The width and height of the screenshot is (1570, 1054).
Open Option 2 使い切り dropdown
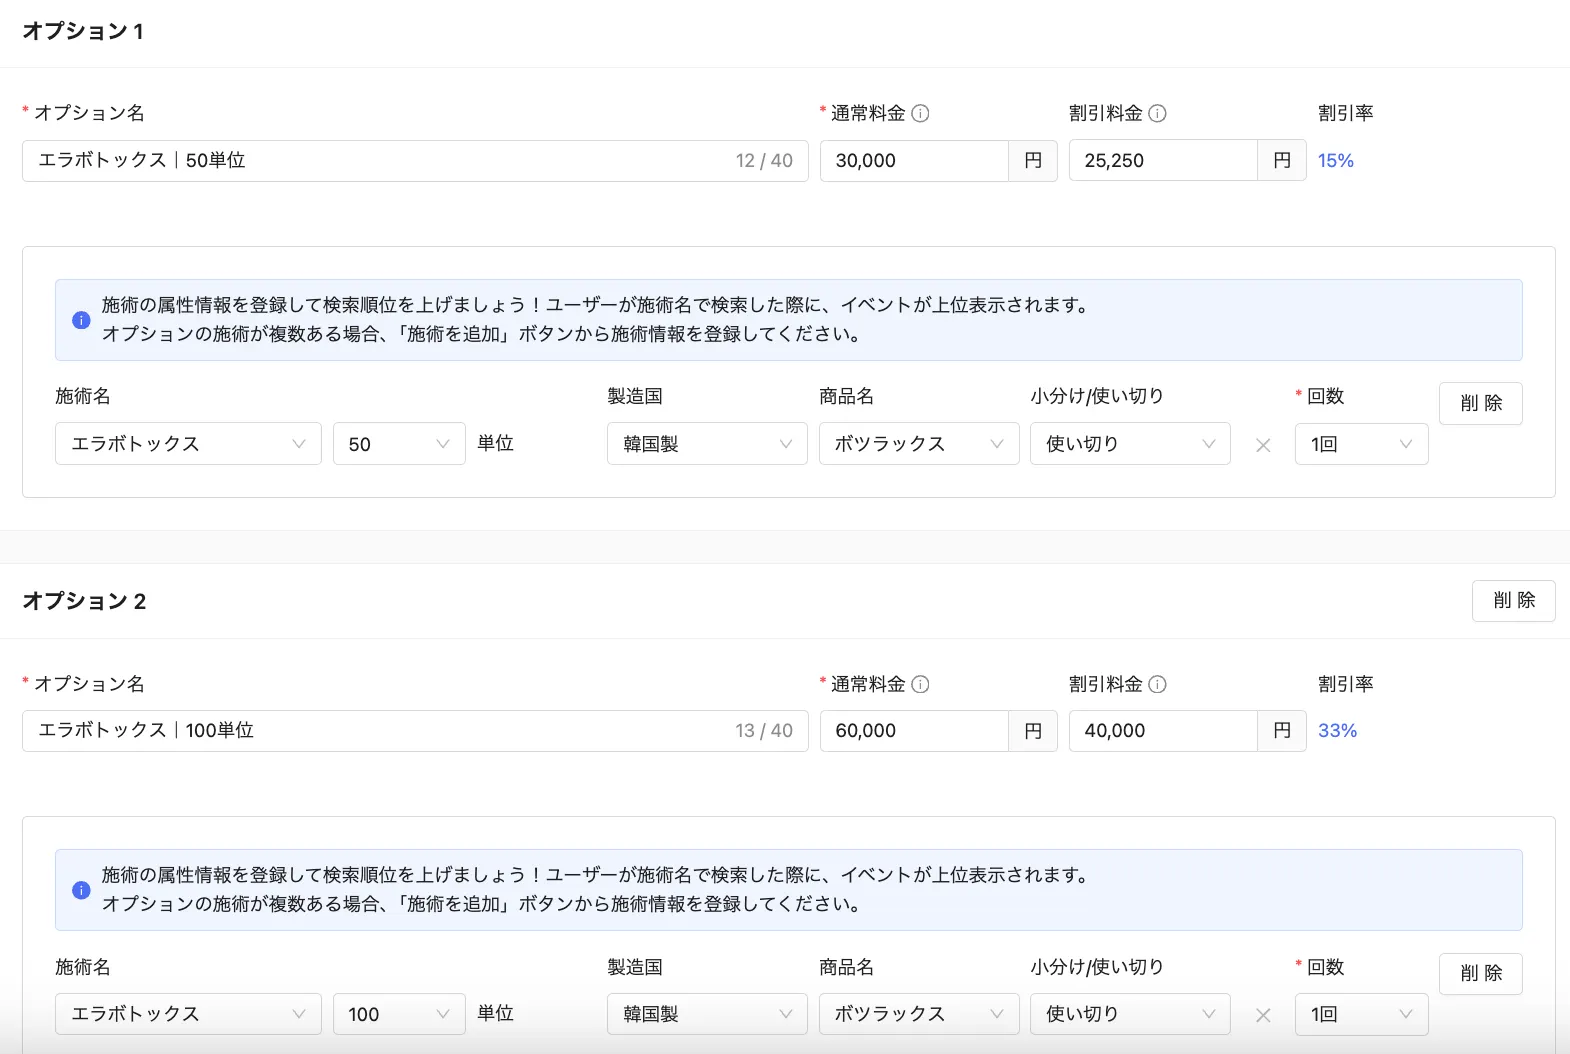(x=1130, y=1014)
